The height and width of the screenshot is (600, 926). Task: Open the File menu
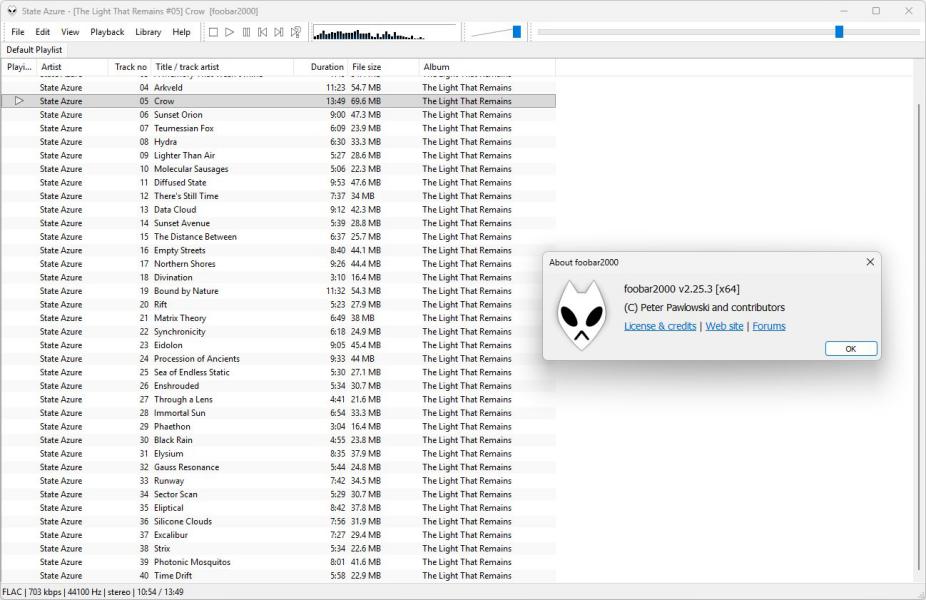(18, 32)
